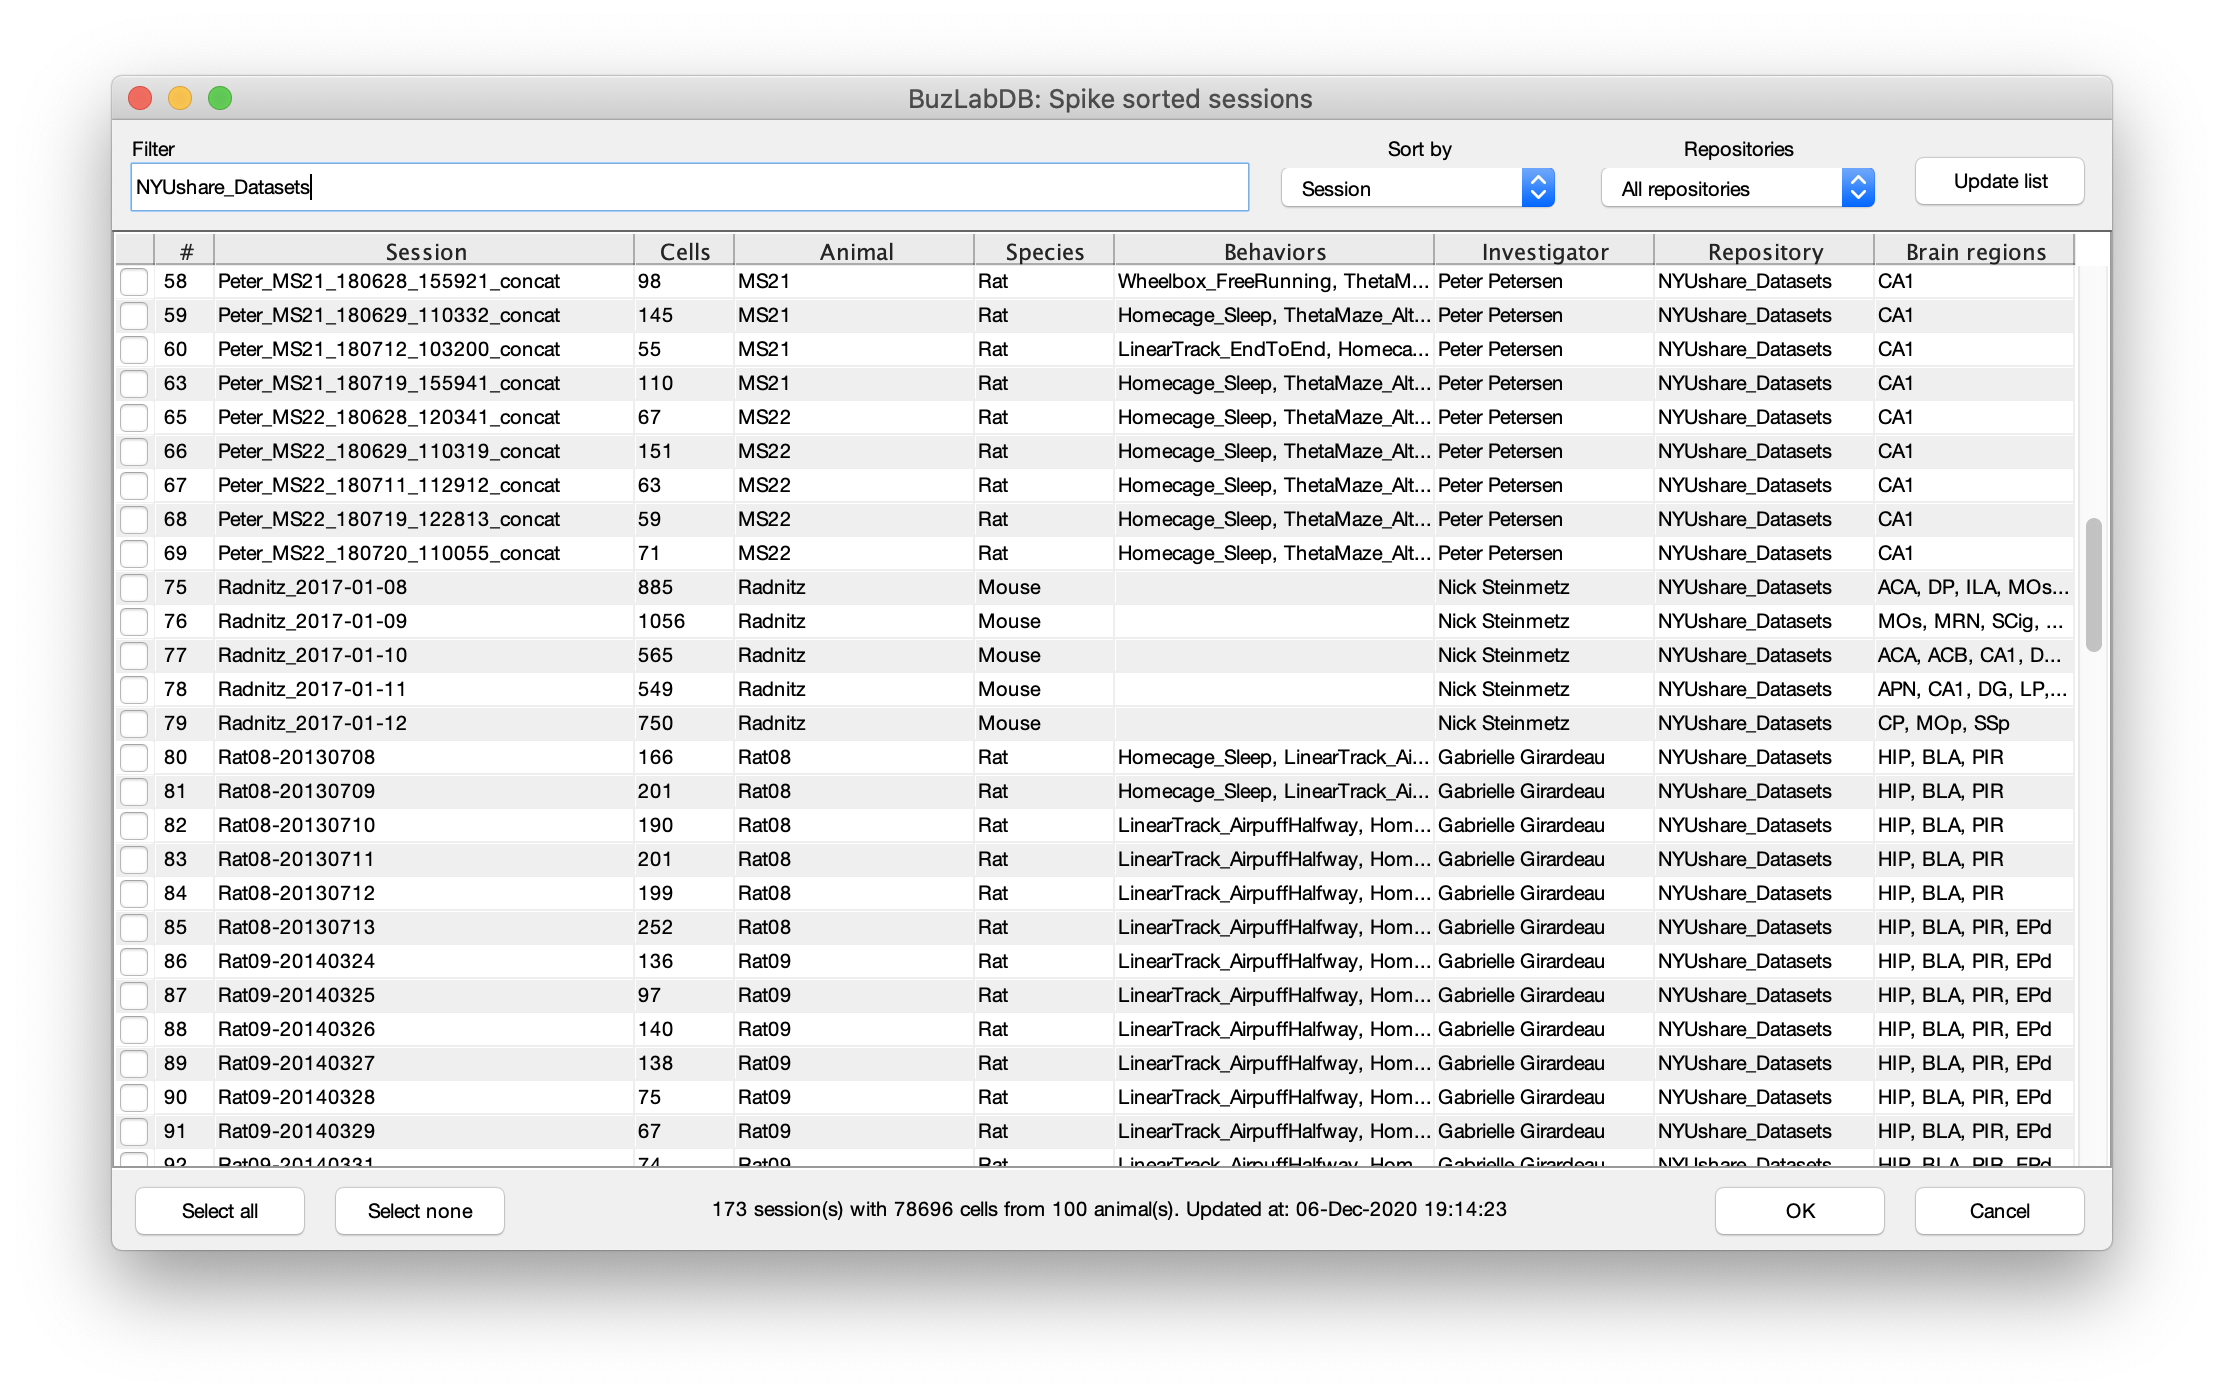This screenshot has width=2224, height=1398.
Task: Click the Select all button
Action: [x=220, y=1211]
